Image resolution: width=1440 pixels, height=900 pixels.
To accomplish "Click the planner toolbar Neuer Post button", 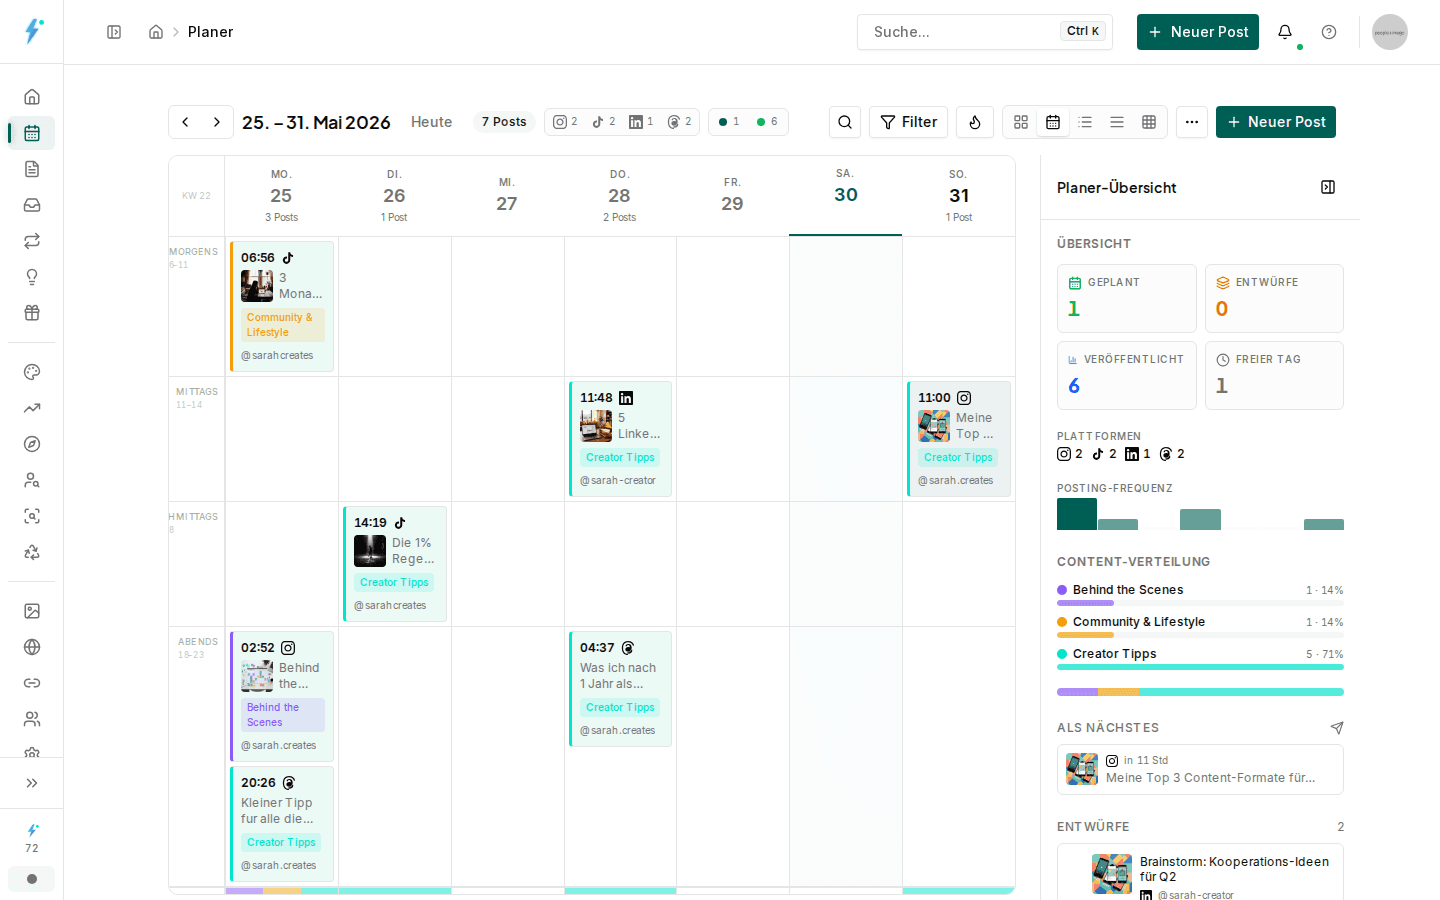I will tap(1276, 122).
